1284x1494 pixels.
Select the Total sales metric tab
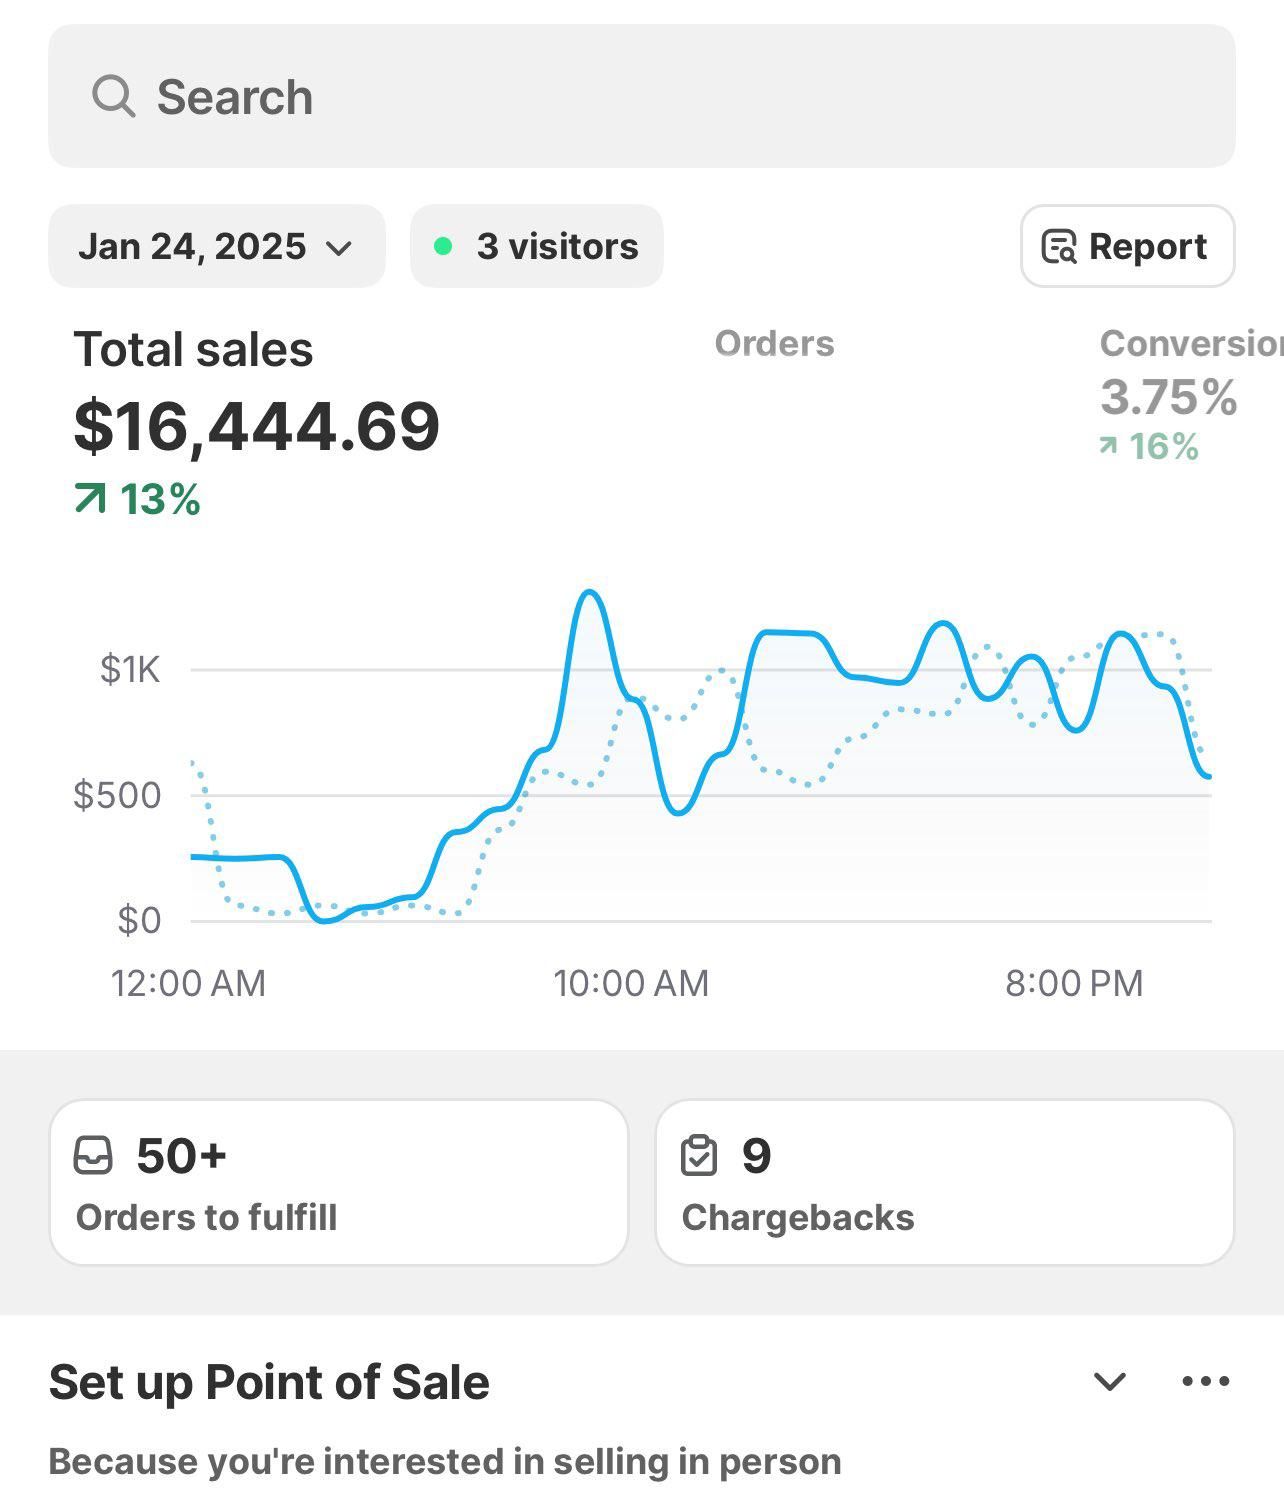point(193,350)
